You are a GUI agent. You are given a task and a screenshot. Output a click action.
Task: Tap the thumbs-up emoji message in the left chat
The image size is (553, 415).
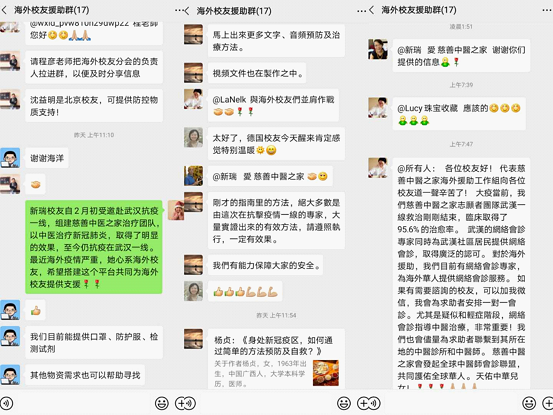35,310
